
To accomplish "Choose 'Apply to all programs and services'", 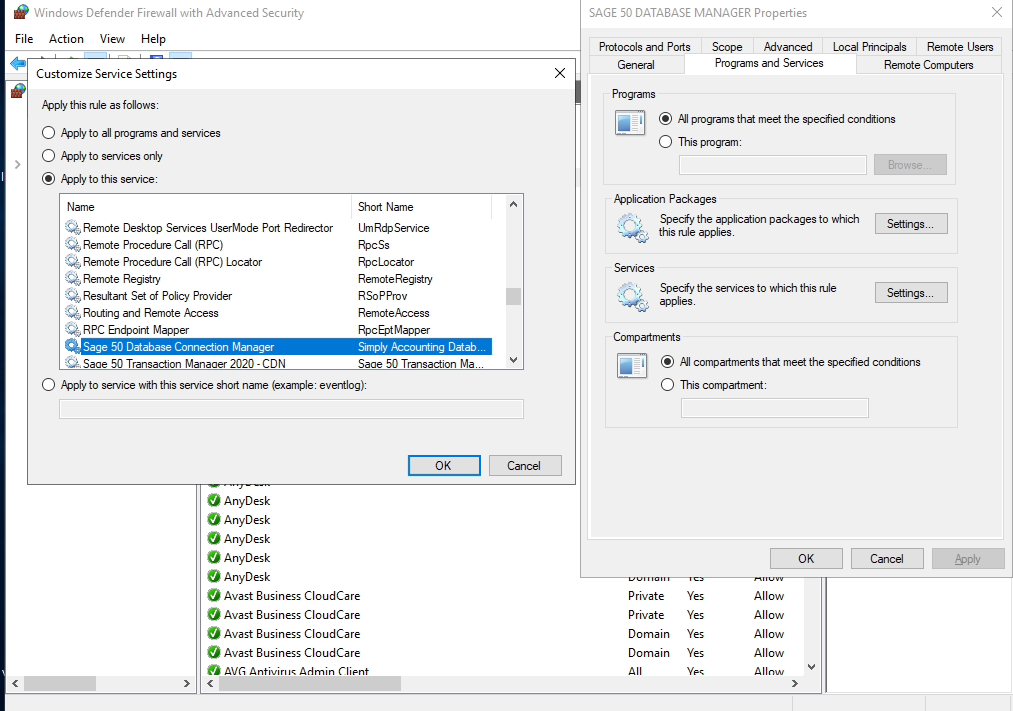I will [x=48, y=133].
